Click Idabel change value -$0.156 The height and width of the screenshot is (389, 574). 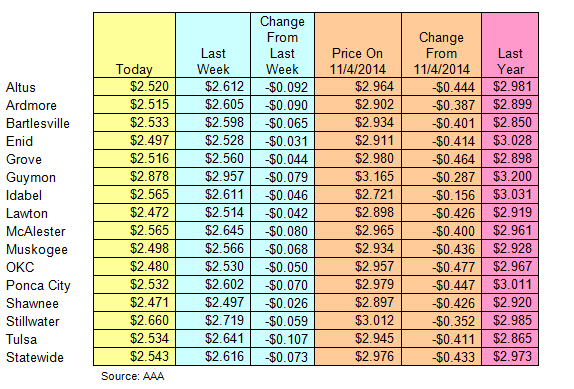[x=453, y=195]
